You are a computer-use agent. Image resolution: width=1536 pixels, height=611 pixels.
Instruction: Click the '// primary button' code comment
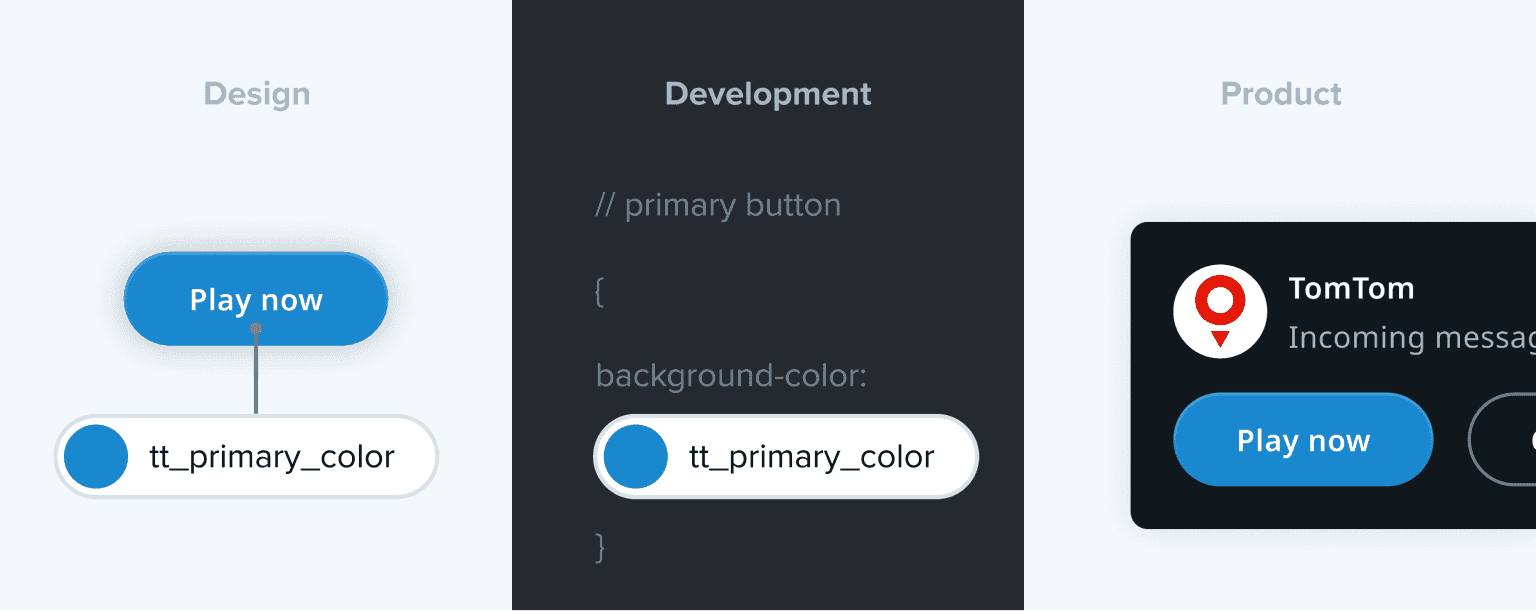(x=718, y=205)
